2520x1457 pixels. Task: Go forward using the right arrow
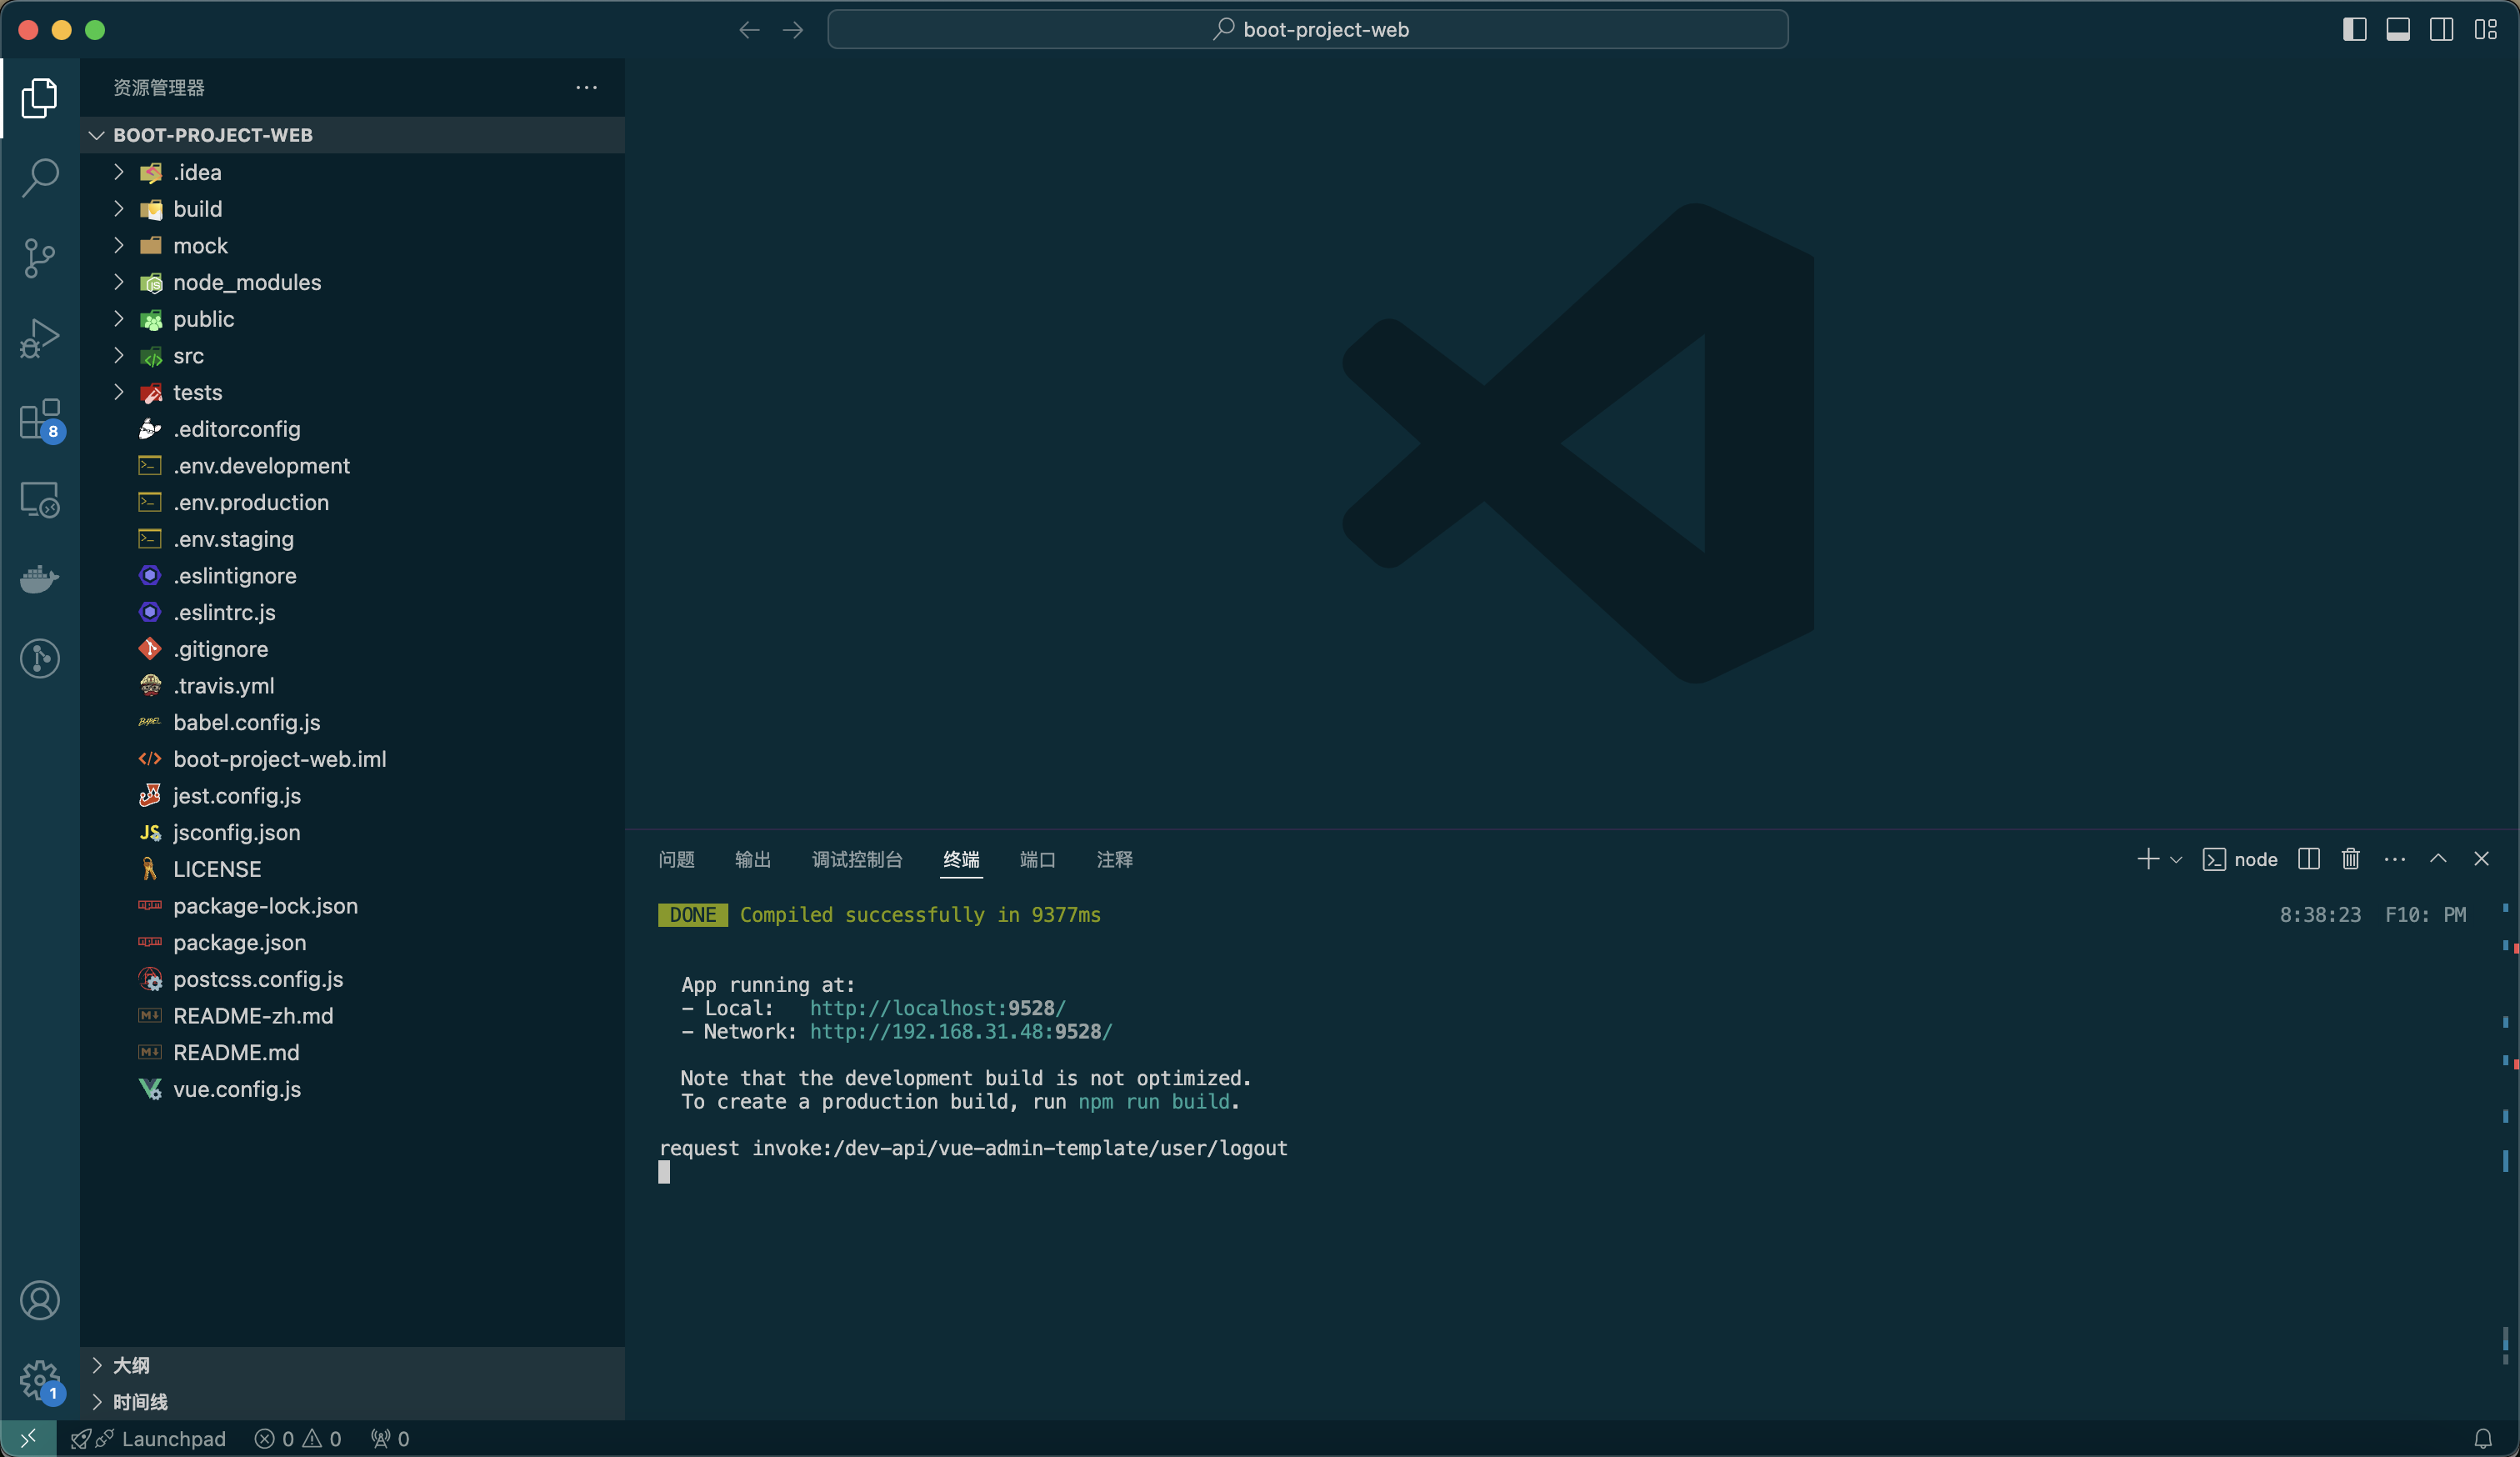793,30
